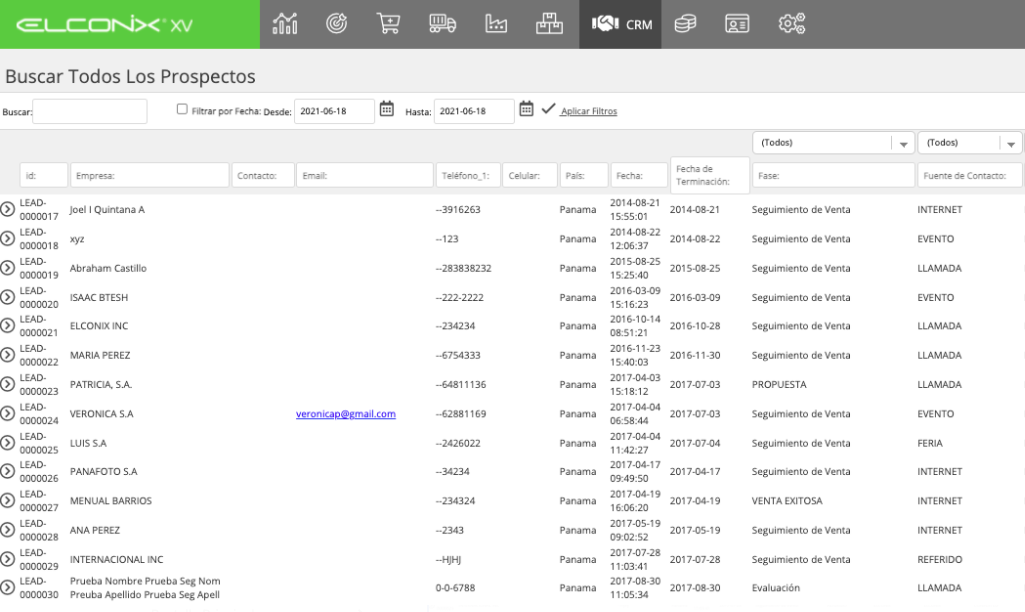Open the Desde date calendar picker
This screenshot has width=1025, height=612.
coord(387,109)
